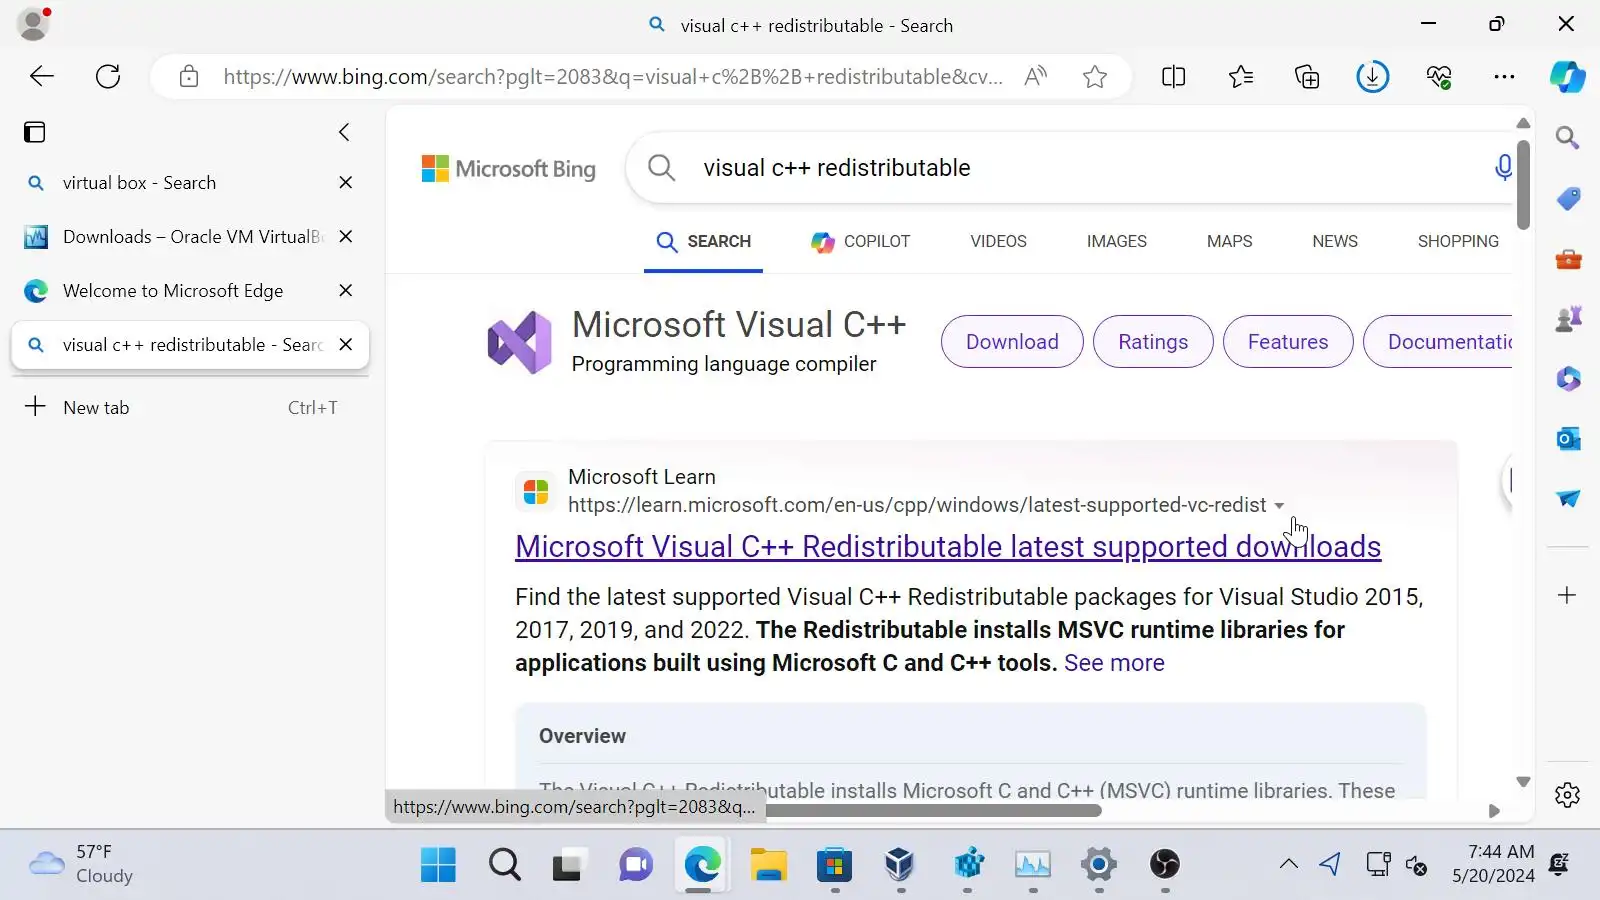Open Settings and more menu
1600x900 pixels.
(1504, 76)
